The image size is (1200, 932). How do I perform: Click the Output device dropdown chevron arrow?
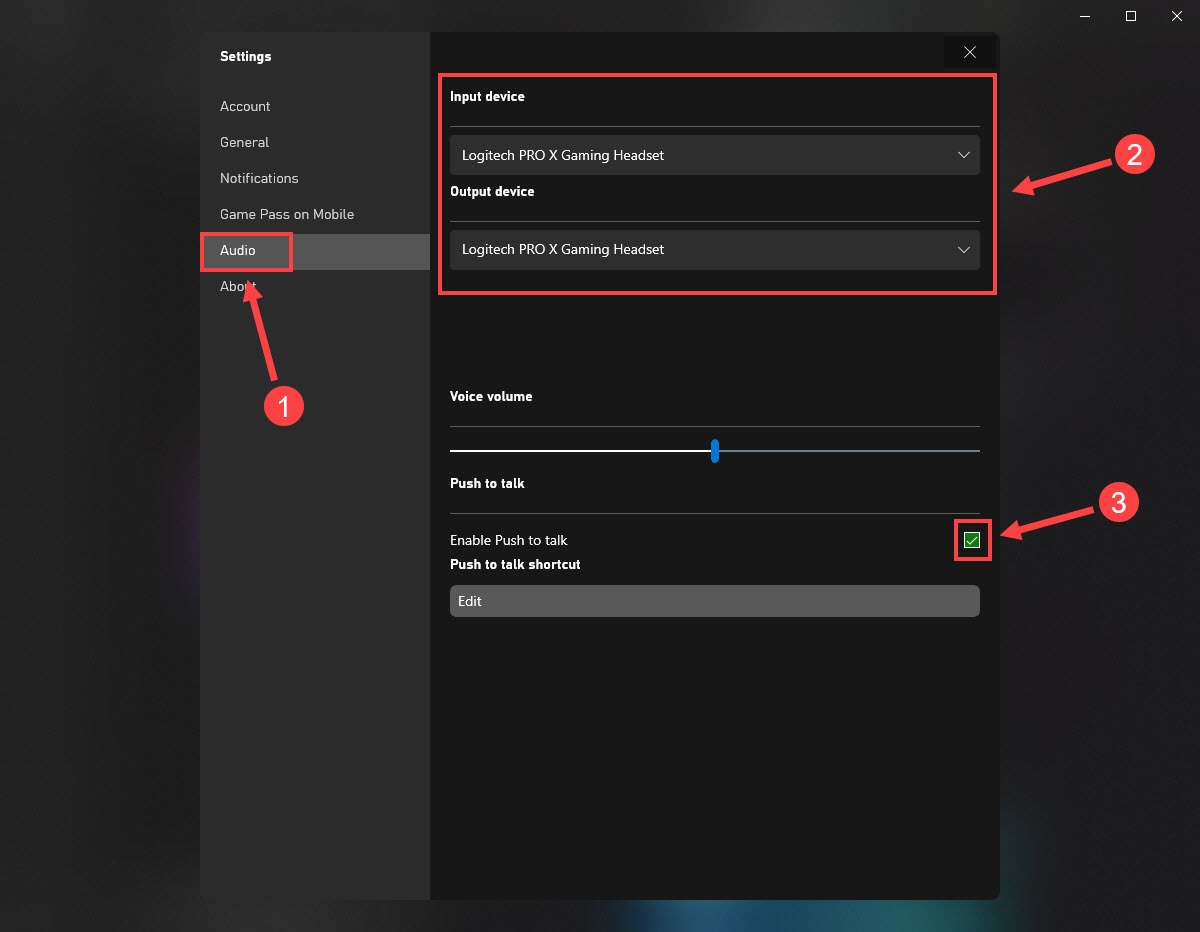963,250
